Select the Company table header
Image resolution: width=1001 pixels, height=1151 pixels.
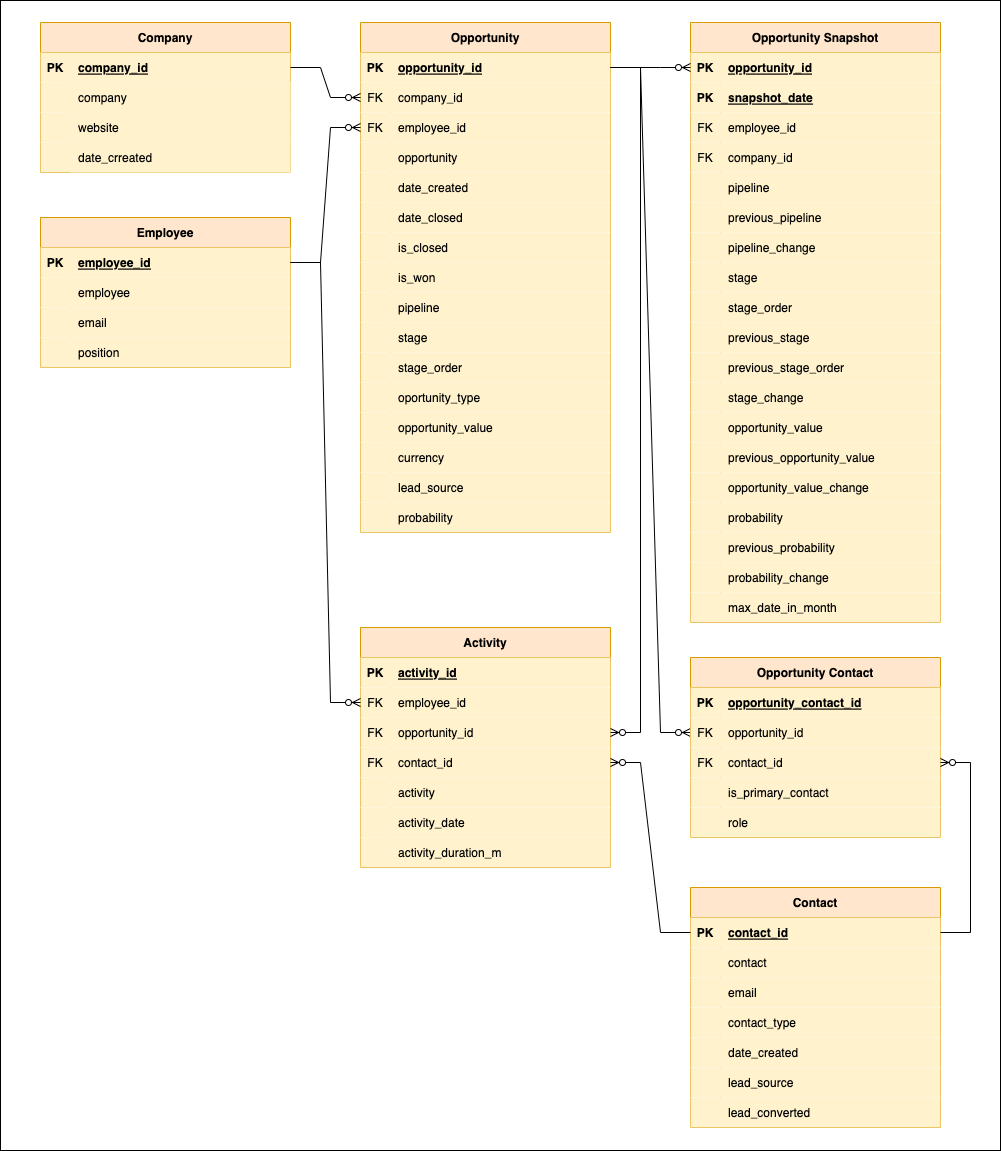click(x=165, y=37)
